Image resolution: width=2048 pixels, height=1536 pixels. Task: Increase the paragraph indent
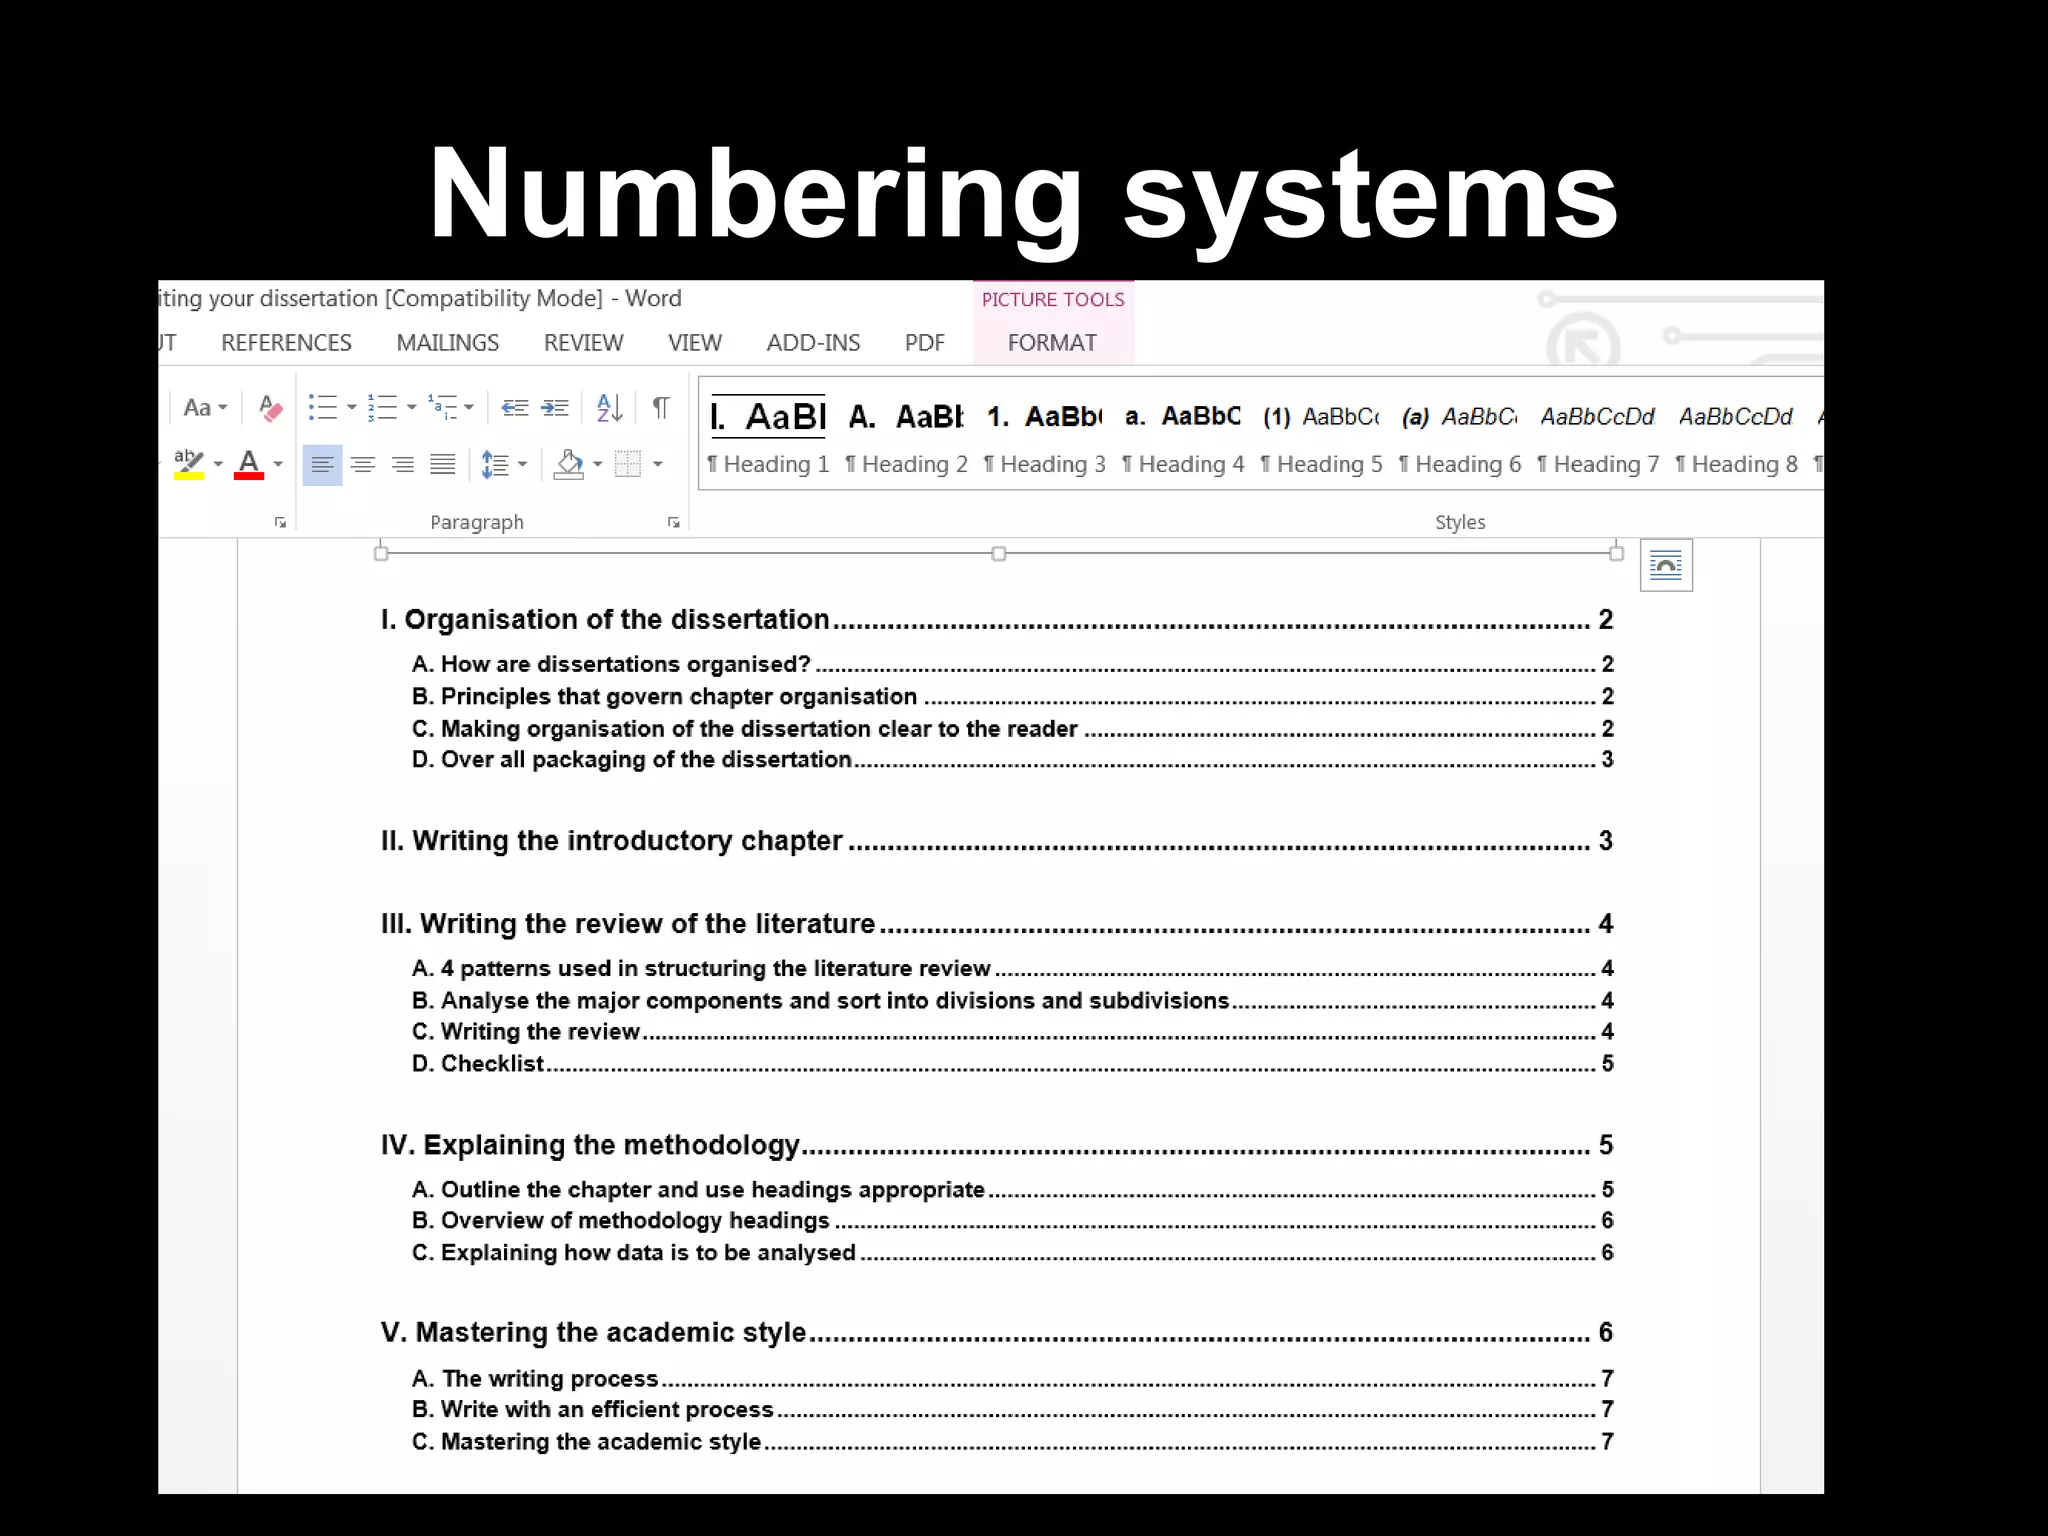[x=555, y=408]
